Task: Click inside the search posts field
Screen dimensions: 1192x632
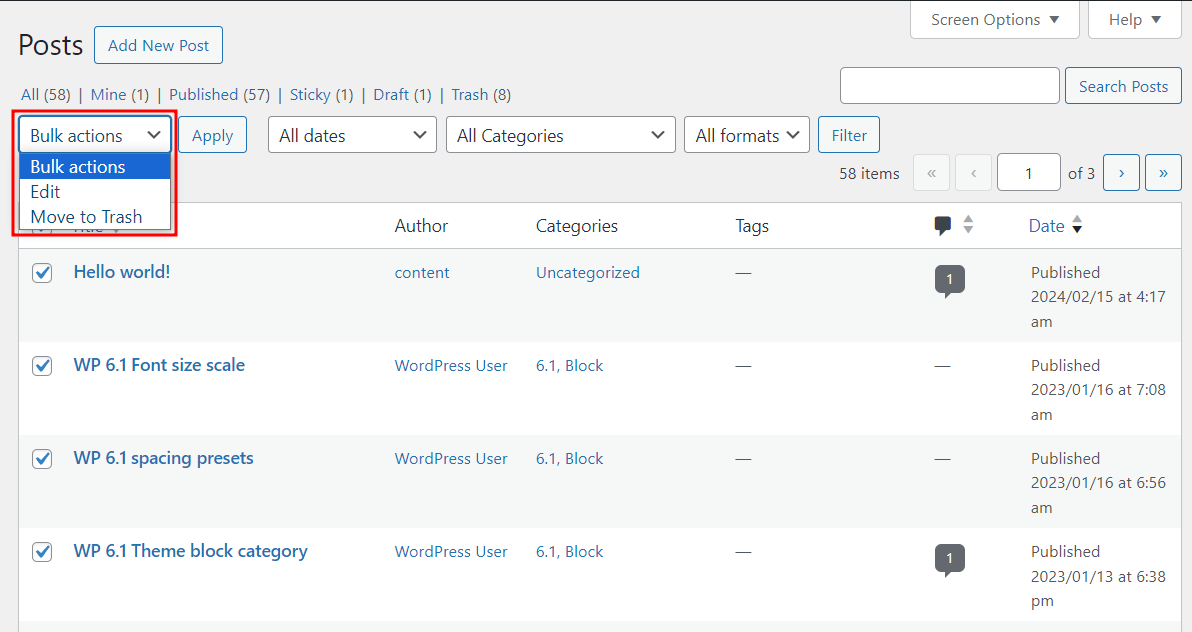Action: point(948,85)
